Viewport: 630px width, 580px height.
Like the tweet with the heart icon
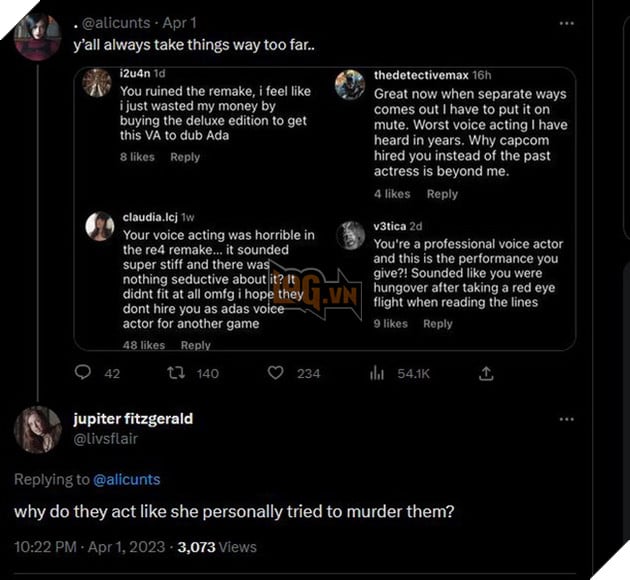pyautogui.click(x=276, y=373)
